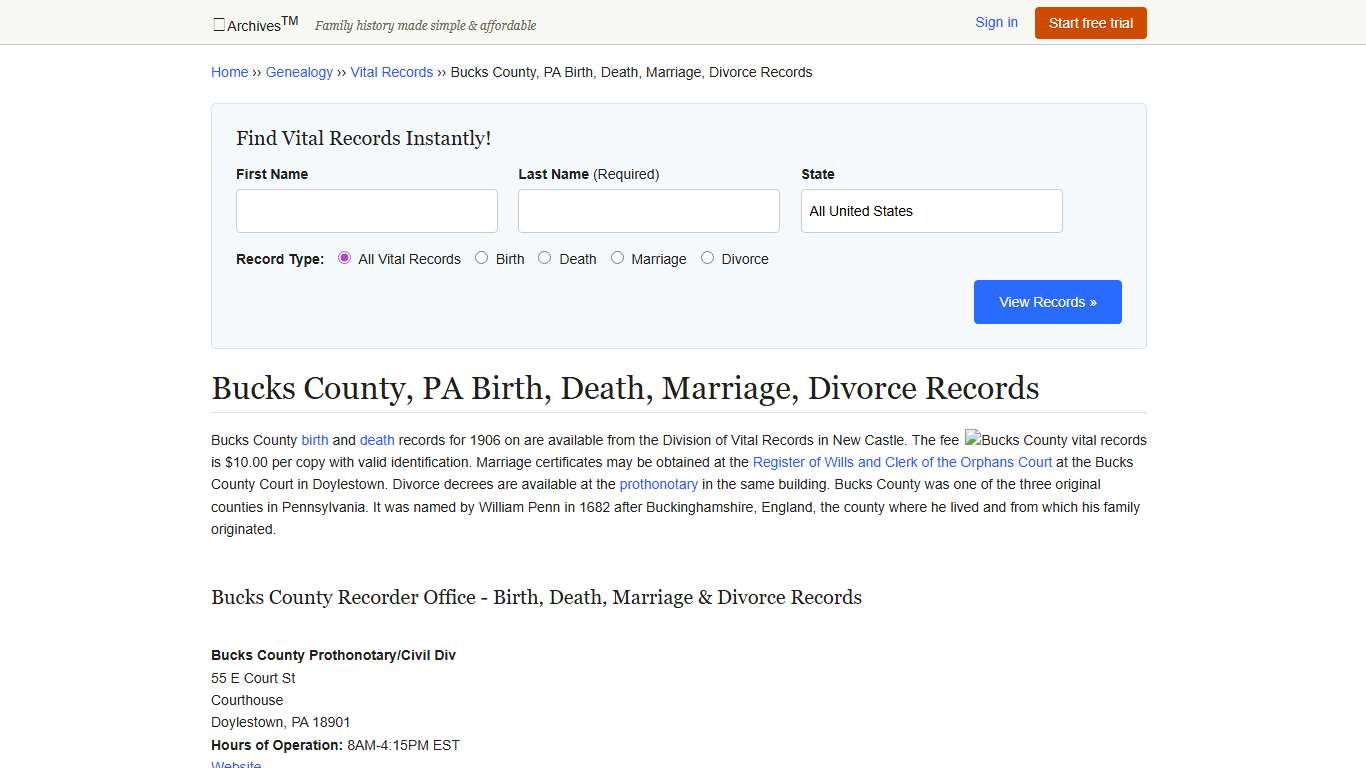Select the Birth record type
1366x768 pixels.
(x=481, y=257)
